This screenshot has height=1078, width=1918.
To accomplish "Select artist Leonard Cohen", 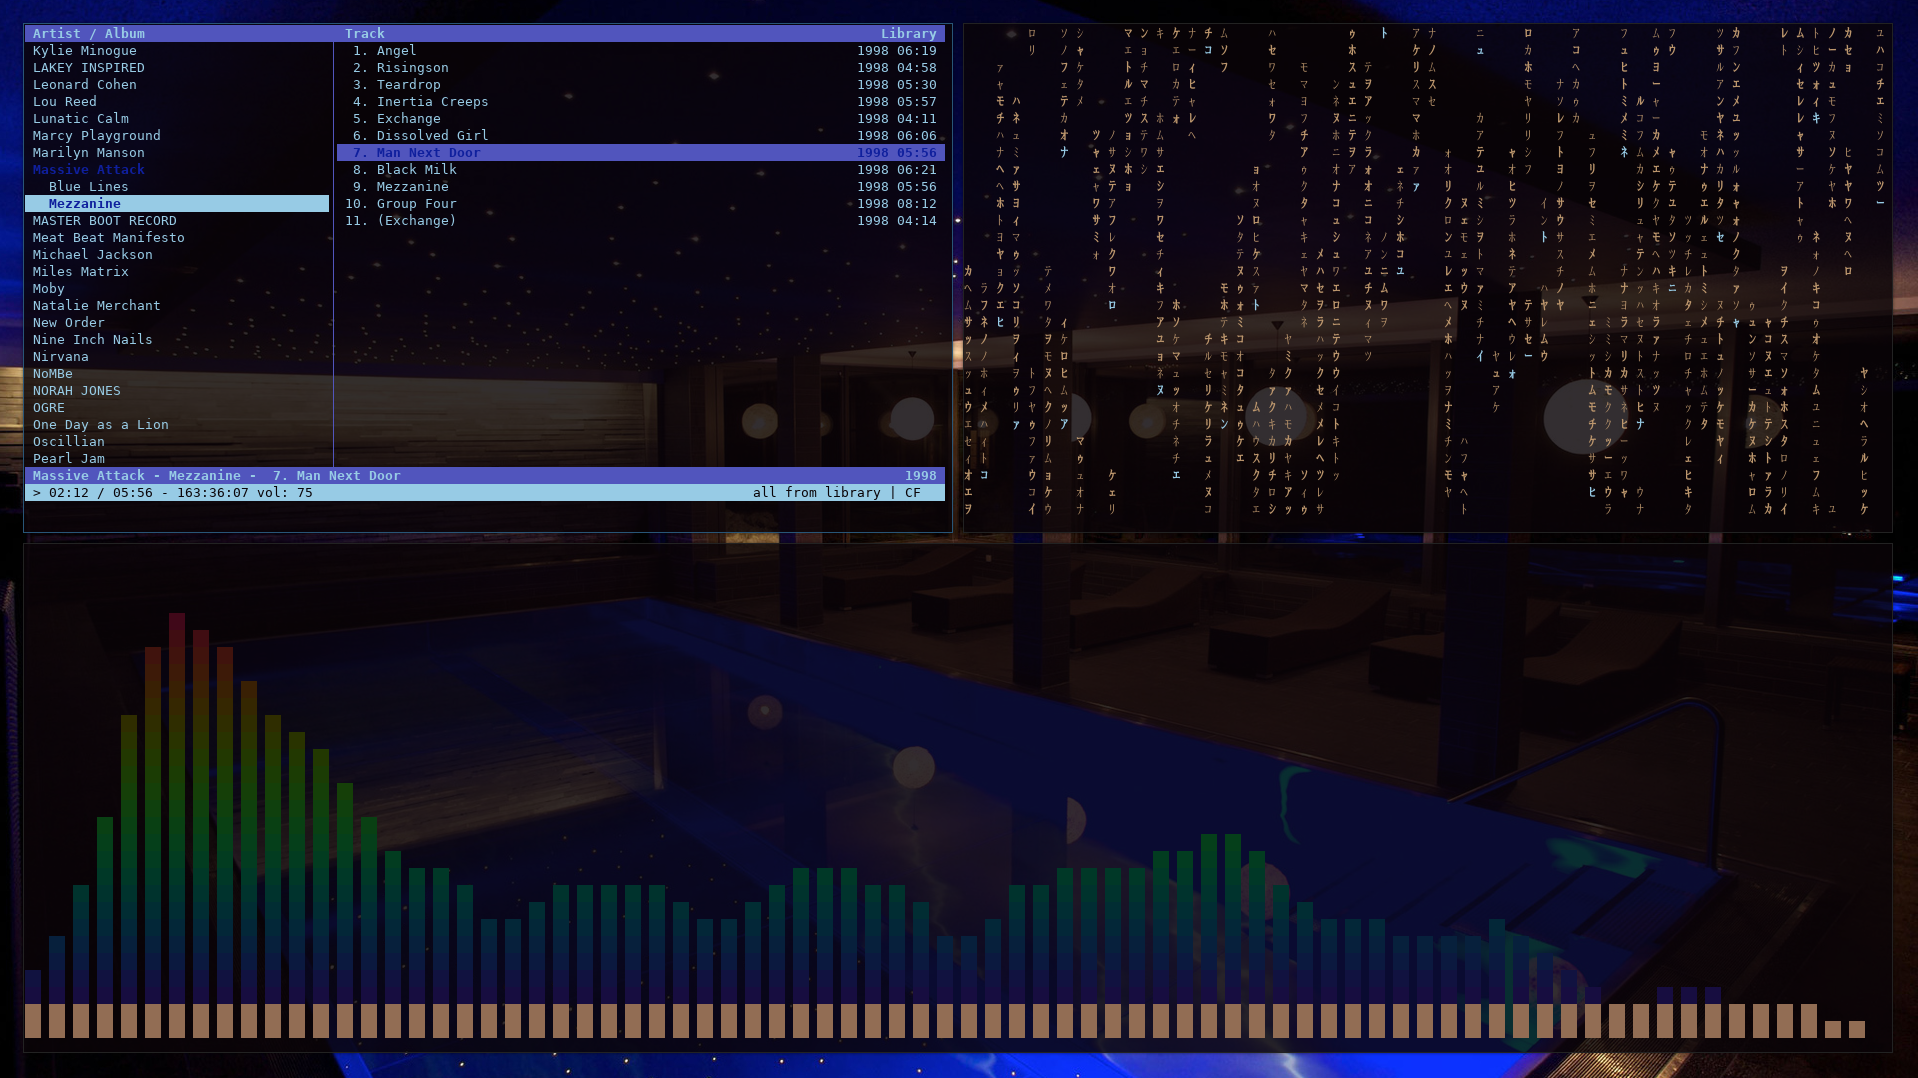I will [x=84, y=85].
